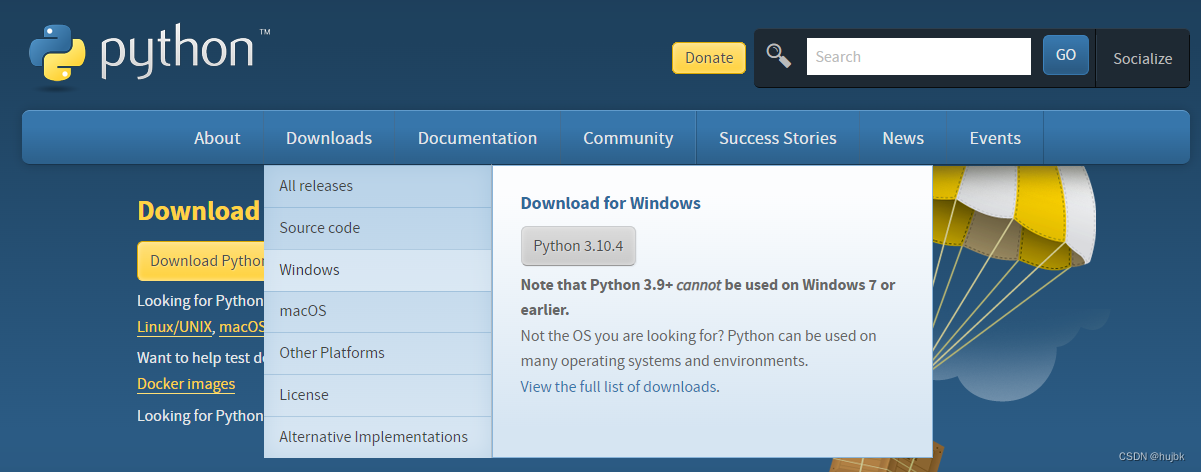The image size is (1201, 472).
Task: Click the Donate button
Action: click(x=709, y=58)
